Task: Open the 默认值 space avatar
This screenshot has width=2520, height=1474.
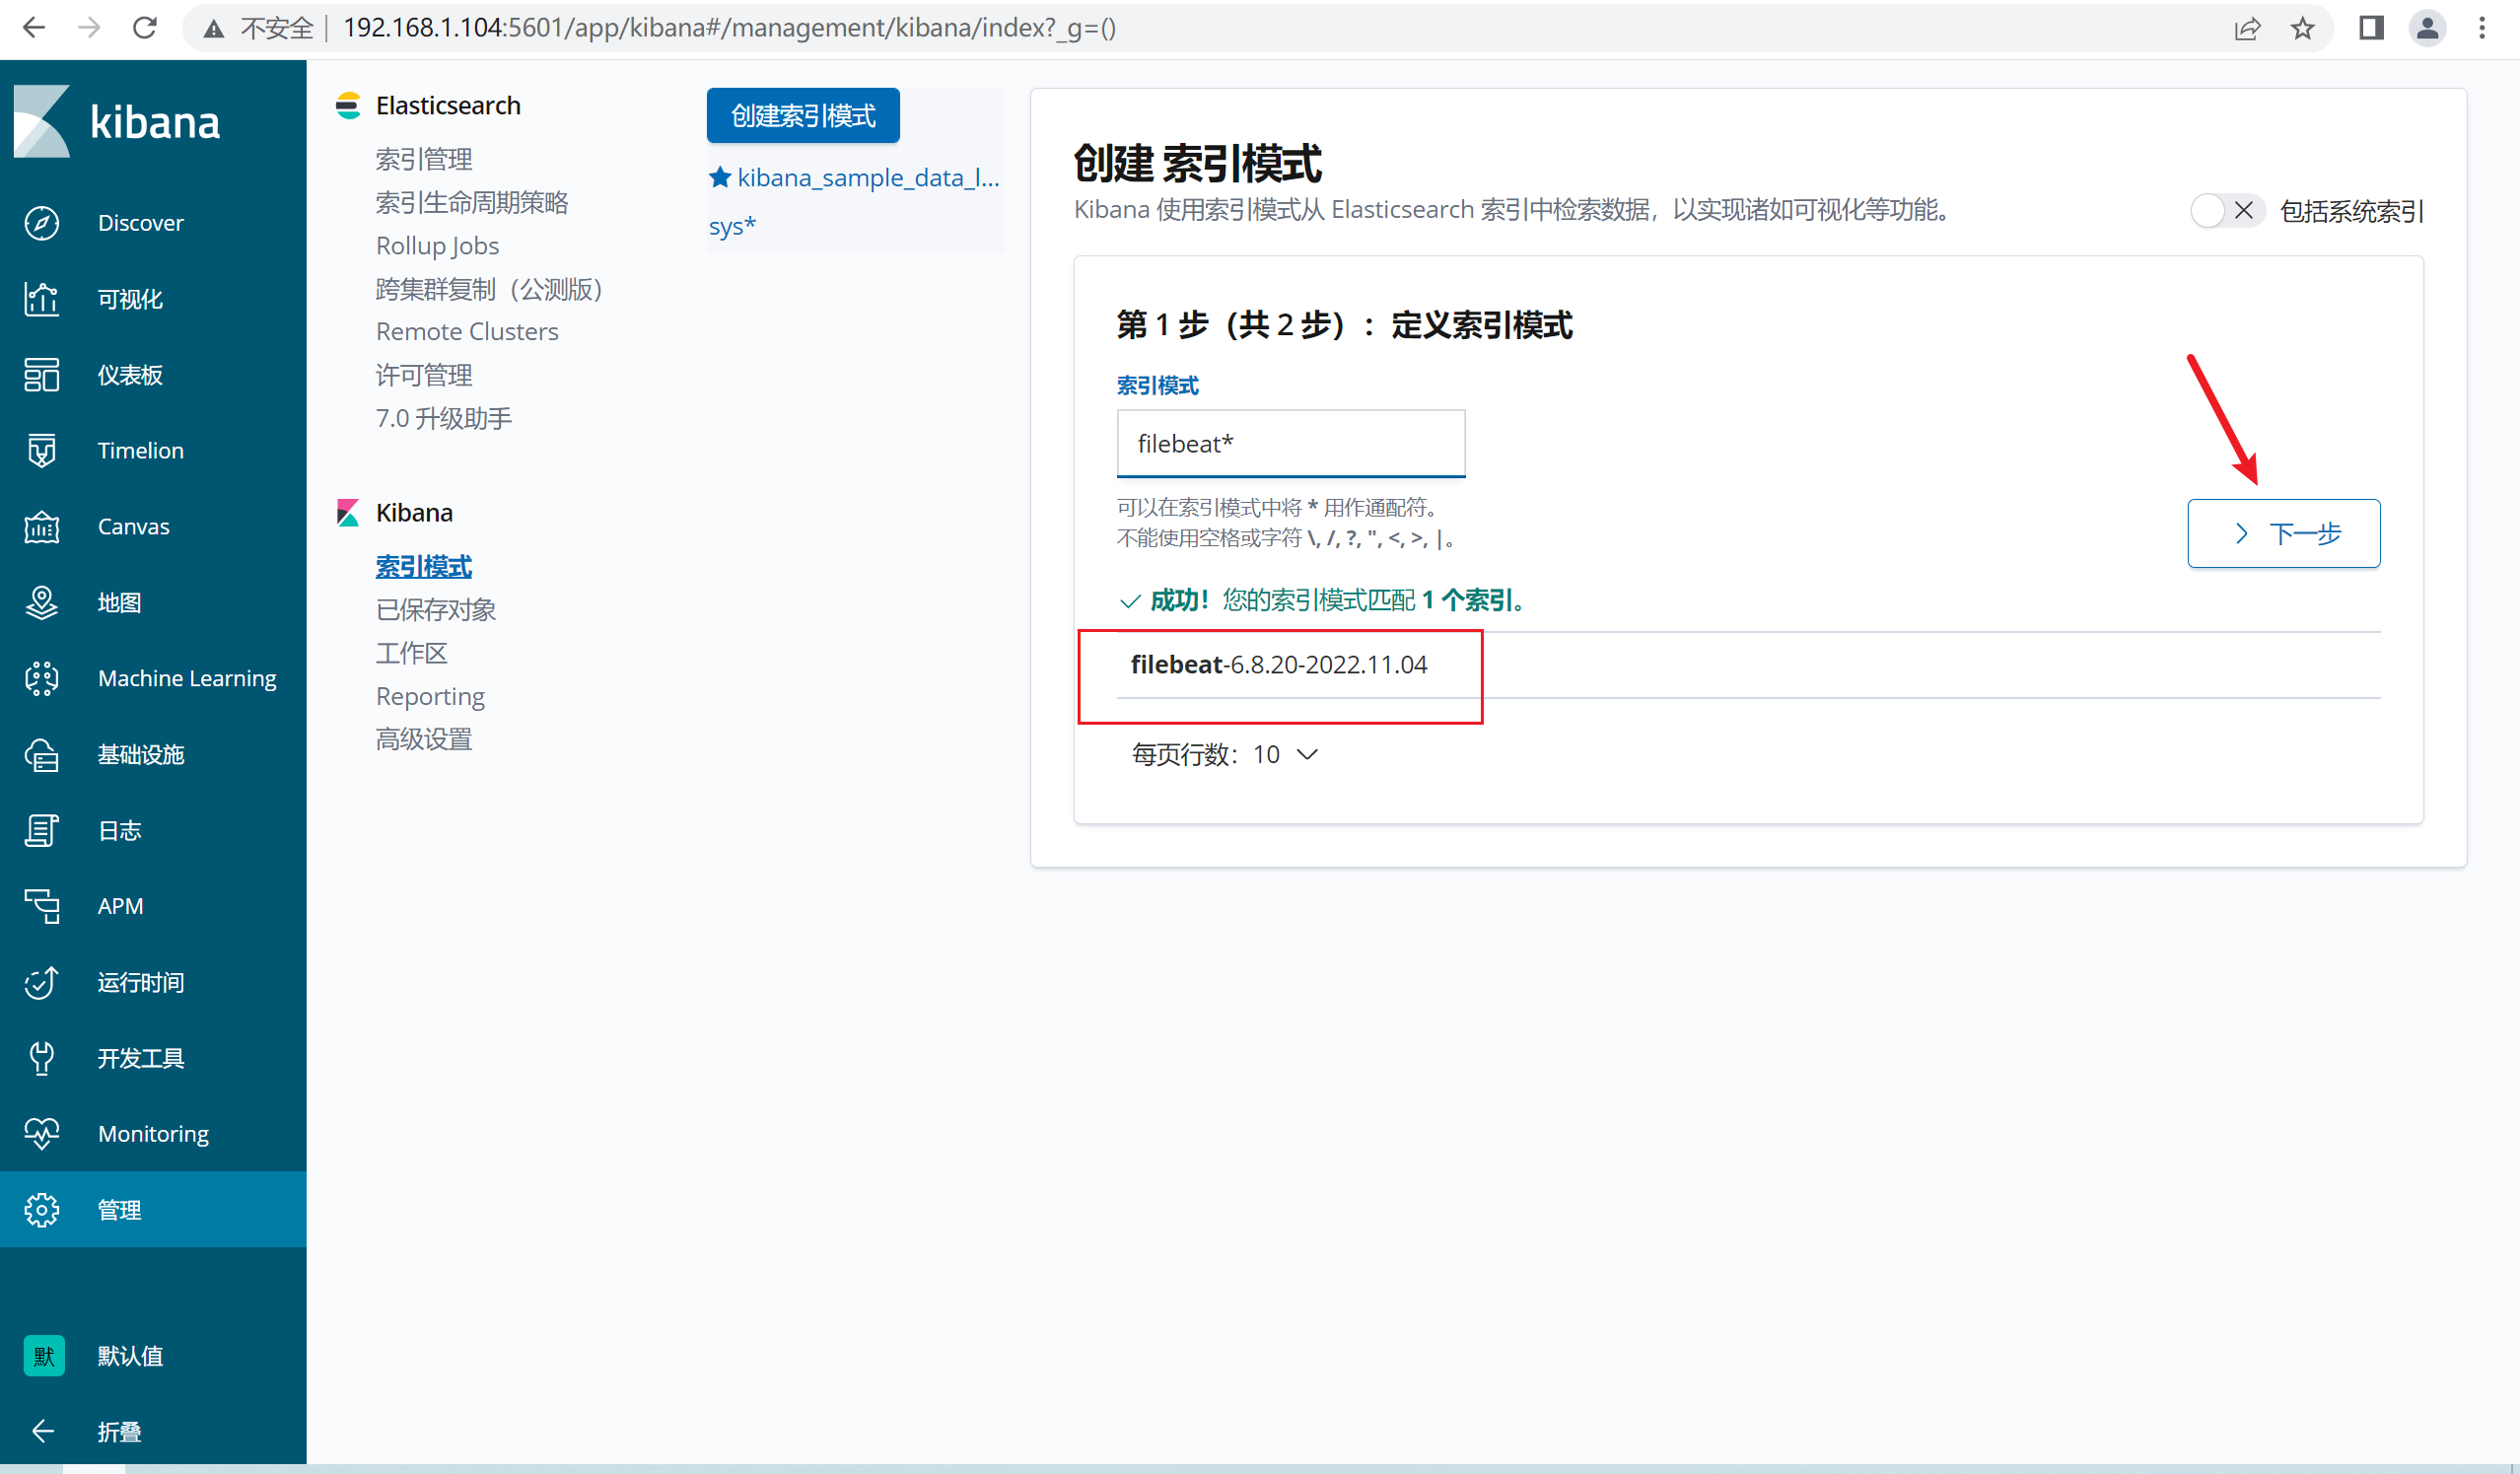Action: (44, 1356)
